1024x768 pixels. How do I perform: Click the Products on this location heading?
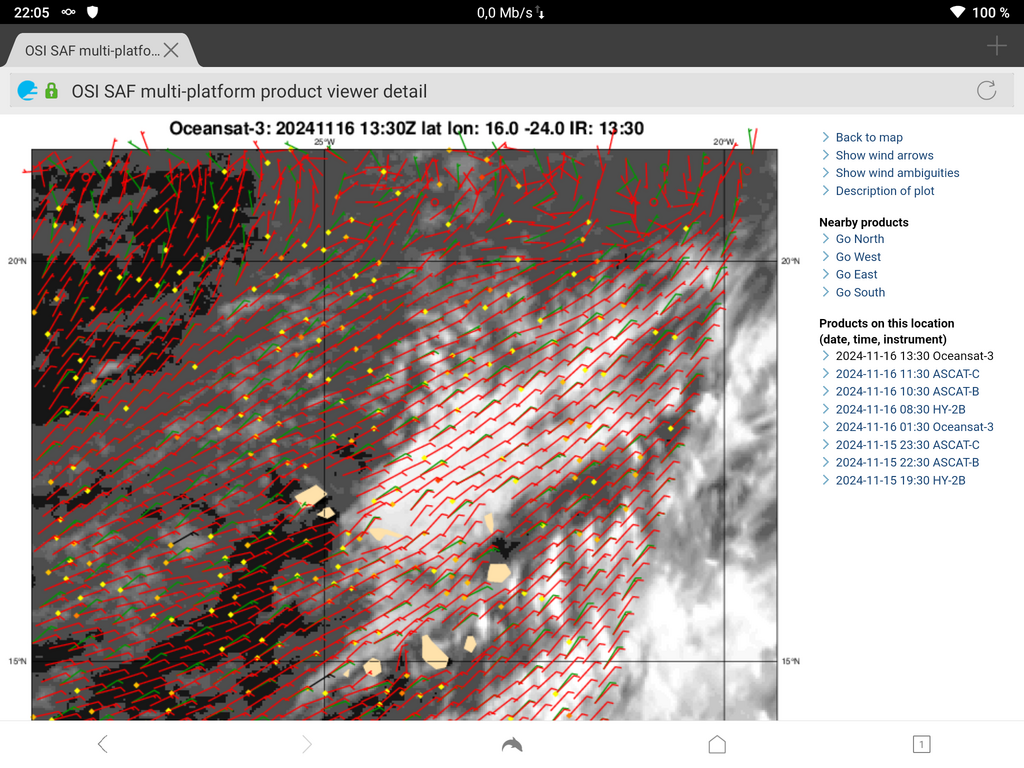tap(886, 331)
